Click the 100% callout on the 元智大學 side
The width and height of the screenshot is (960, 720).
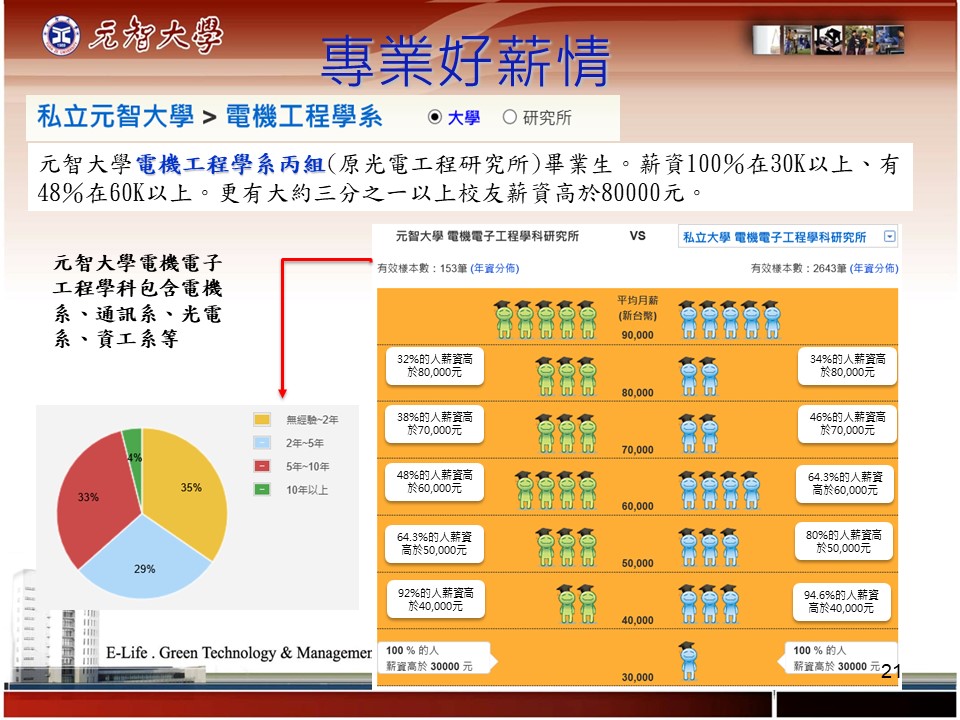tap(437, 658)
